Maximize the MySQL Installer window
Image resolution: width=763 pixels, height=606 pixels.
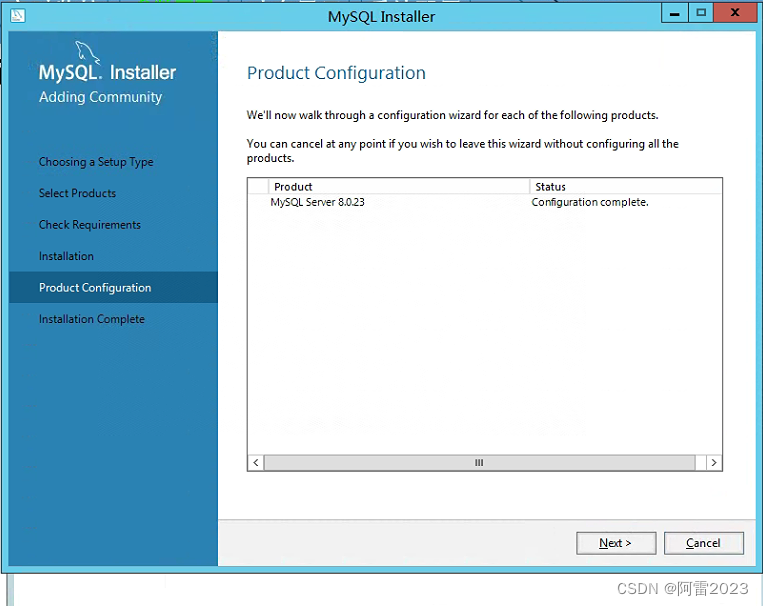tap(701, 13)
